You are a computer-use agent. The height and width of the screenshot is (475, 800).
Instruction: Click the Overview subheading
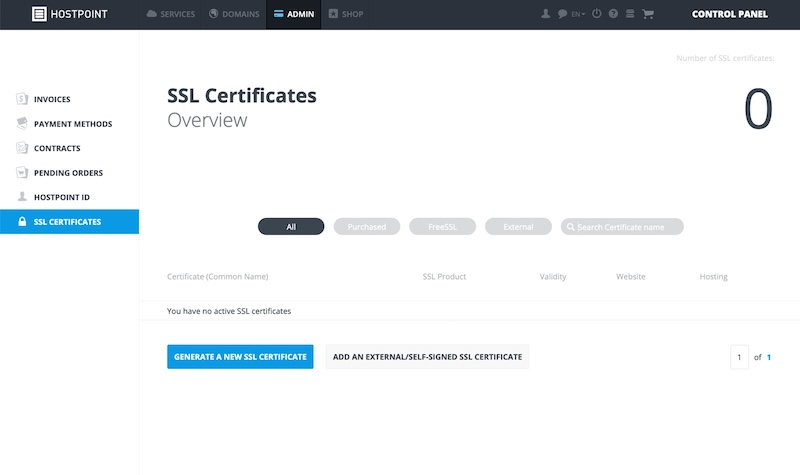point(207,120)
